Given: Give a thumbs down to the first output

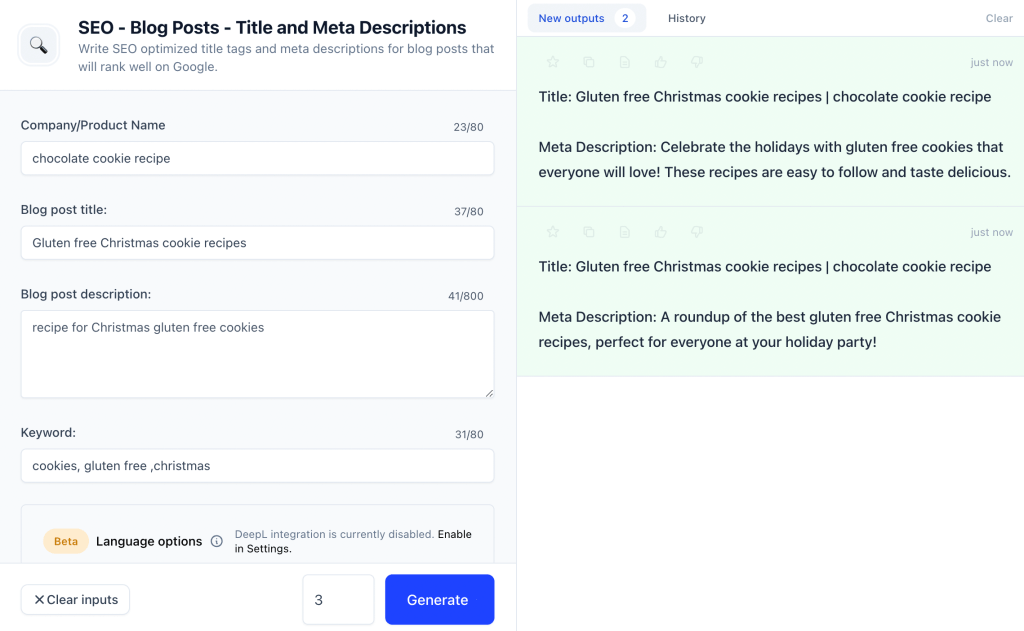Looking at the screenshot, I should coord(696,62).
